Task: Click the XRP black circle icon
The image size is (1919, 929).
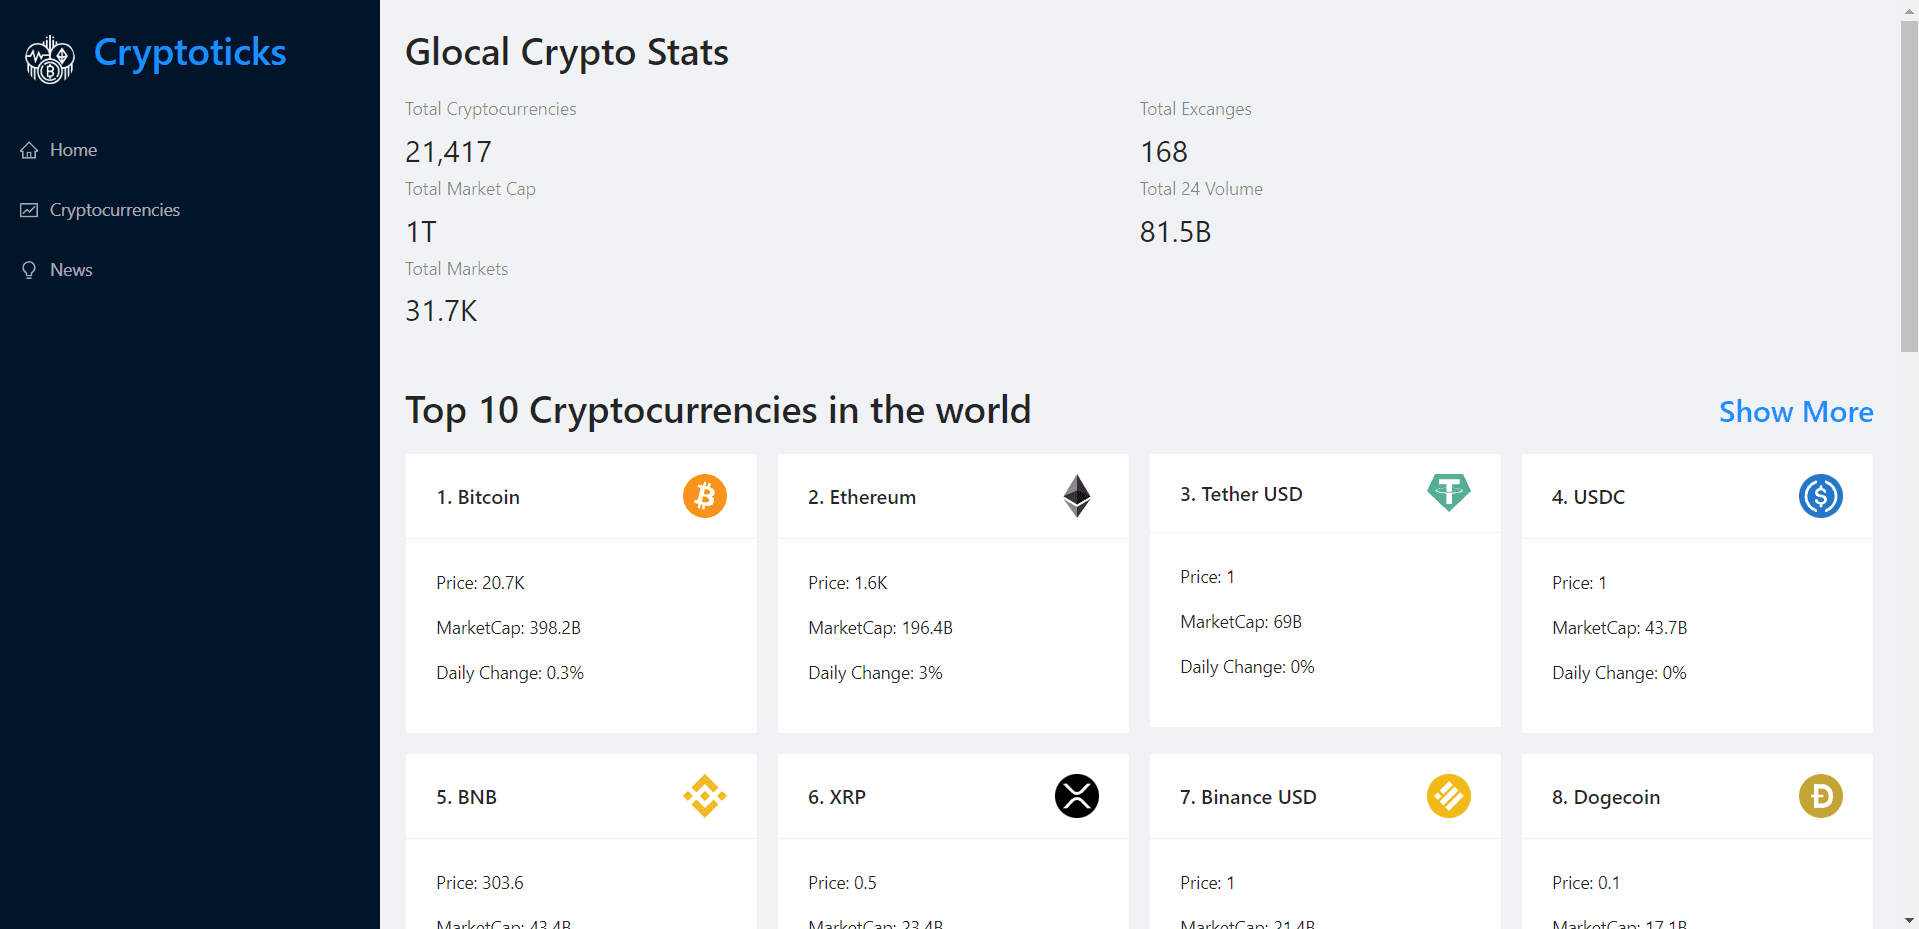Action: (1077, 796)
